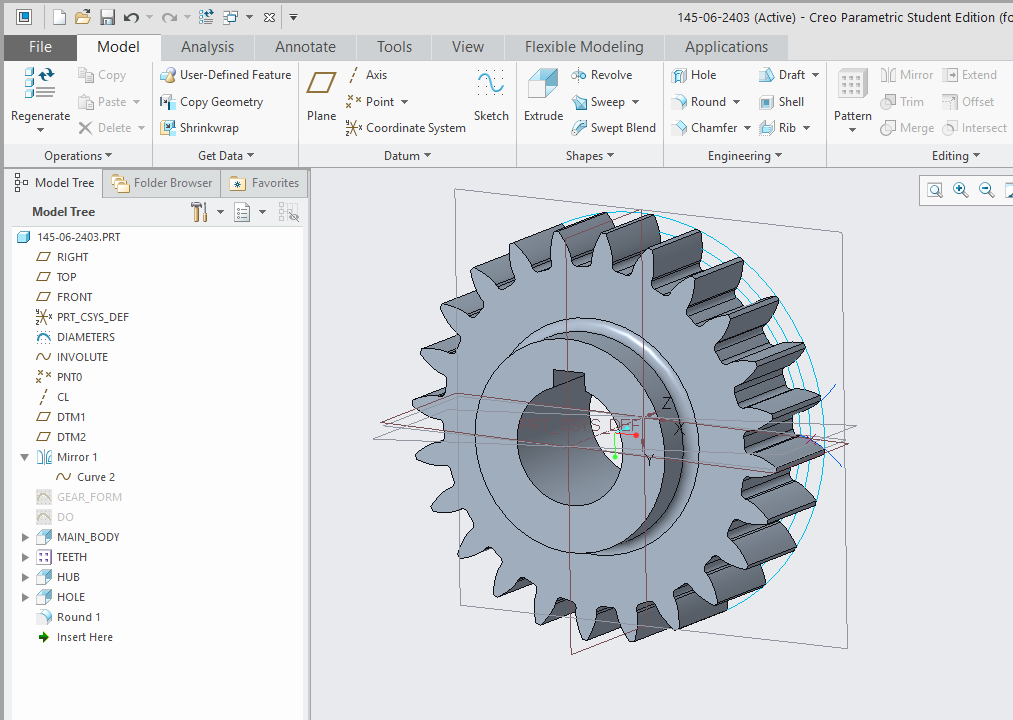Open the Favorites panel
Image resolution: width=1013 pixels, height=720 pixels.
click(264, 183)
